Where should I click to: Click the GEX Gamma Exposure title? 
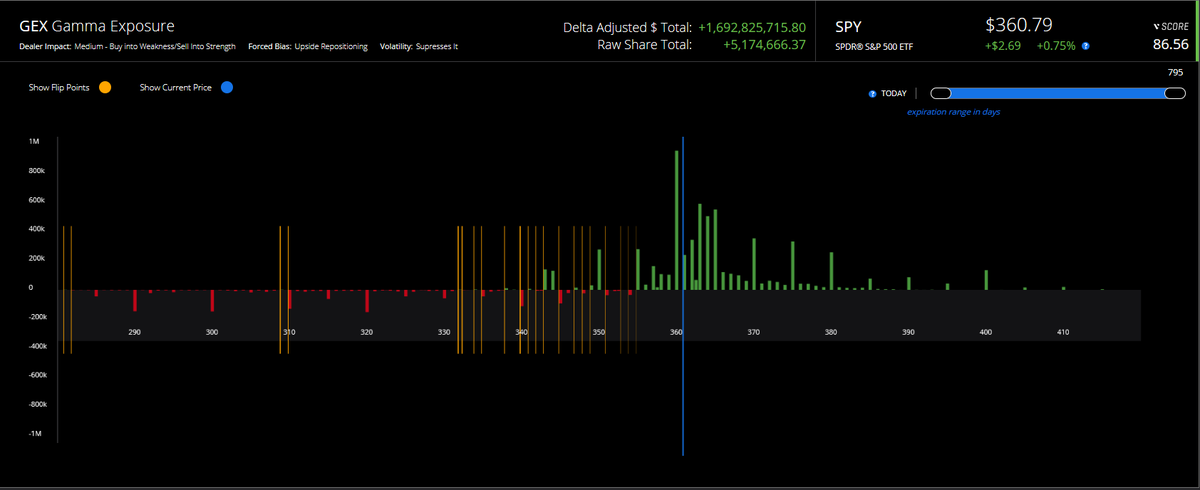[97, 25]
